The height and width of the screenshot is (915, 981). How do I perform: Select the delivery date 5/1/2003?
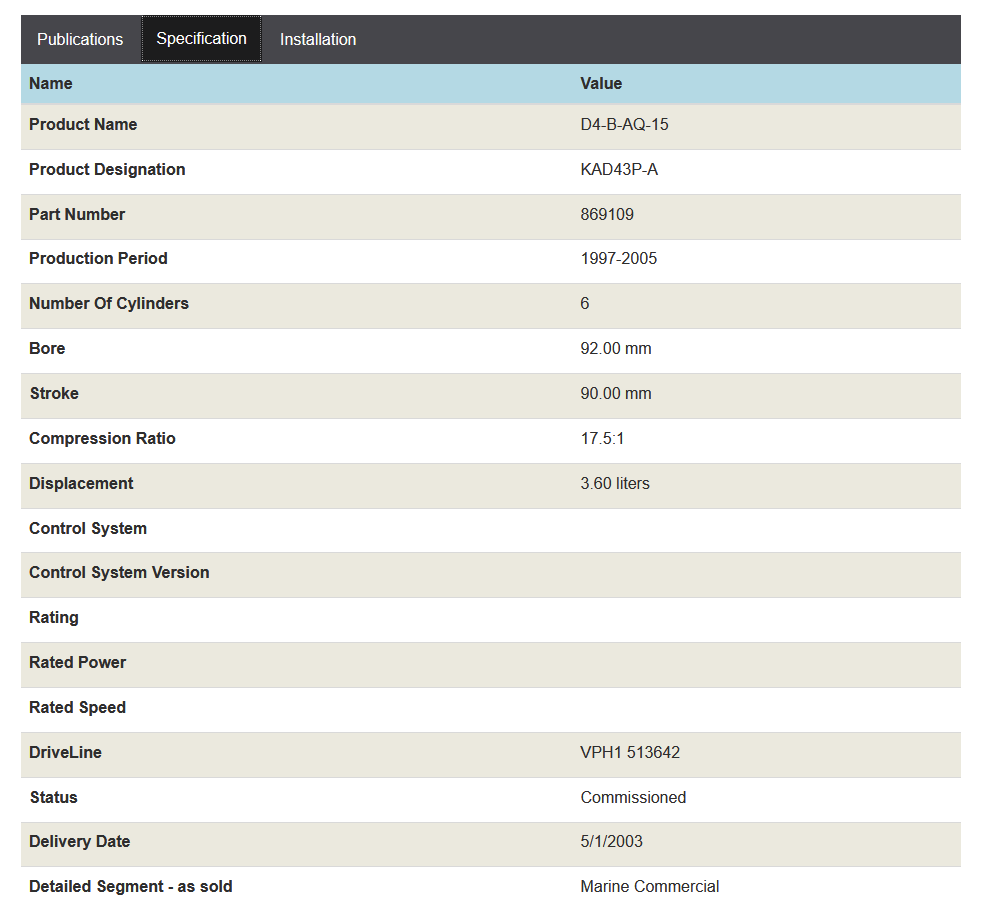coord(612,842)
